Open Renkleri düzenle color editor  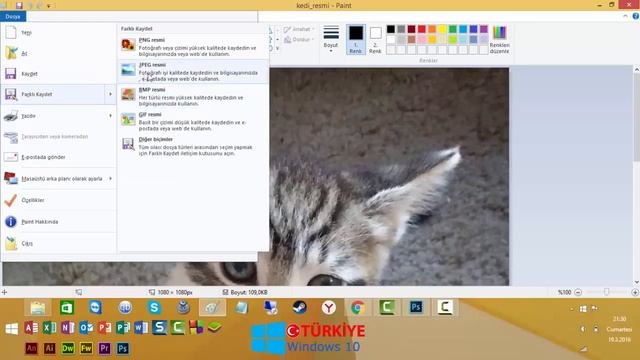[x=499, y=39]
